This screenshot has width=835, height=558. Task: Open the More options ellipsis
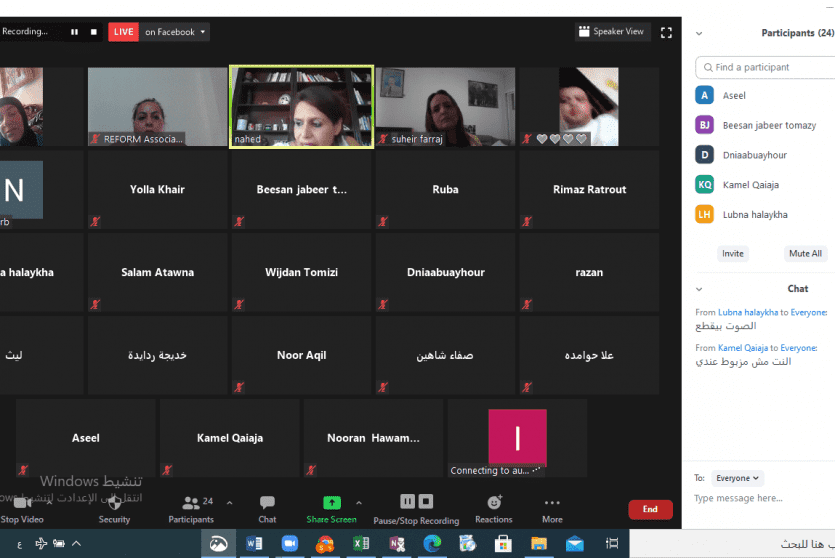[552, 503]
